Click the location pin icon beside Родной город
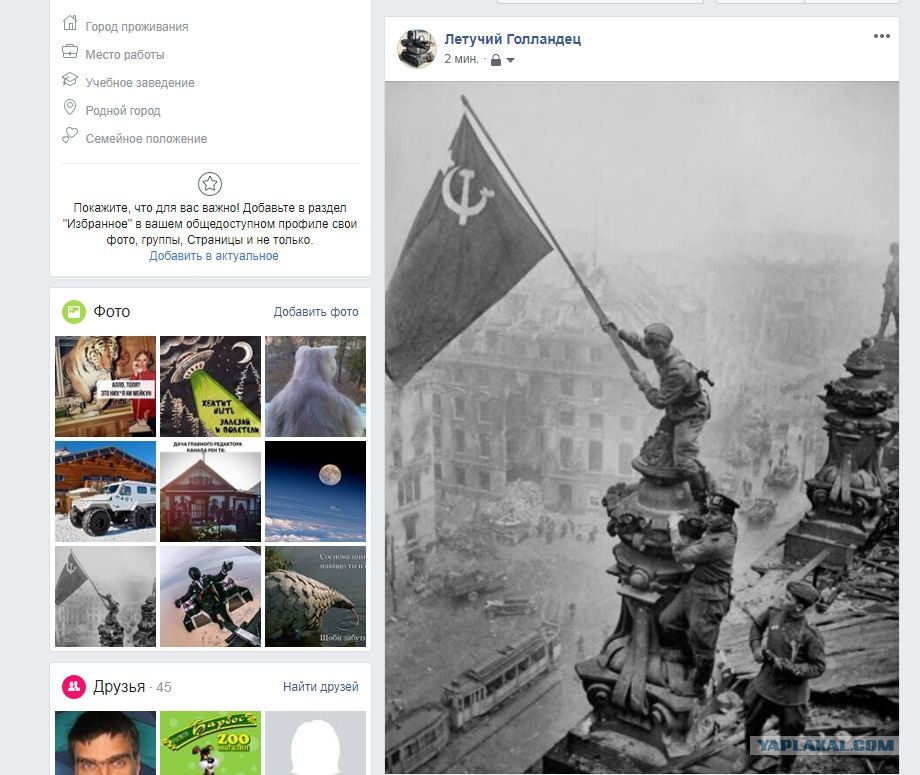The width and height of the screenshot is (920, 775). (70, 107)
